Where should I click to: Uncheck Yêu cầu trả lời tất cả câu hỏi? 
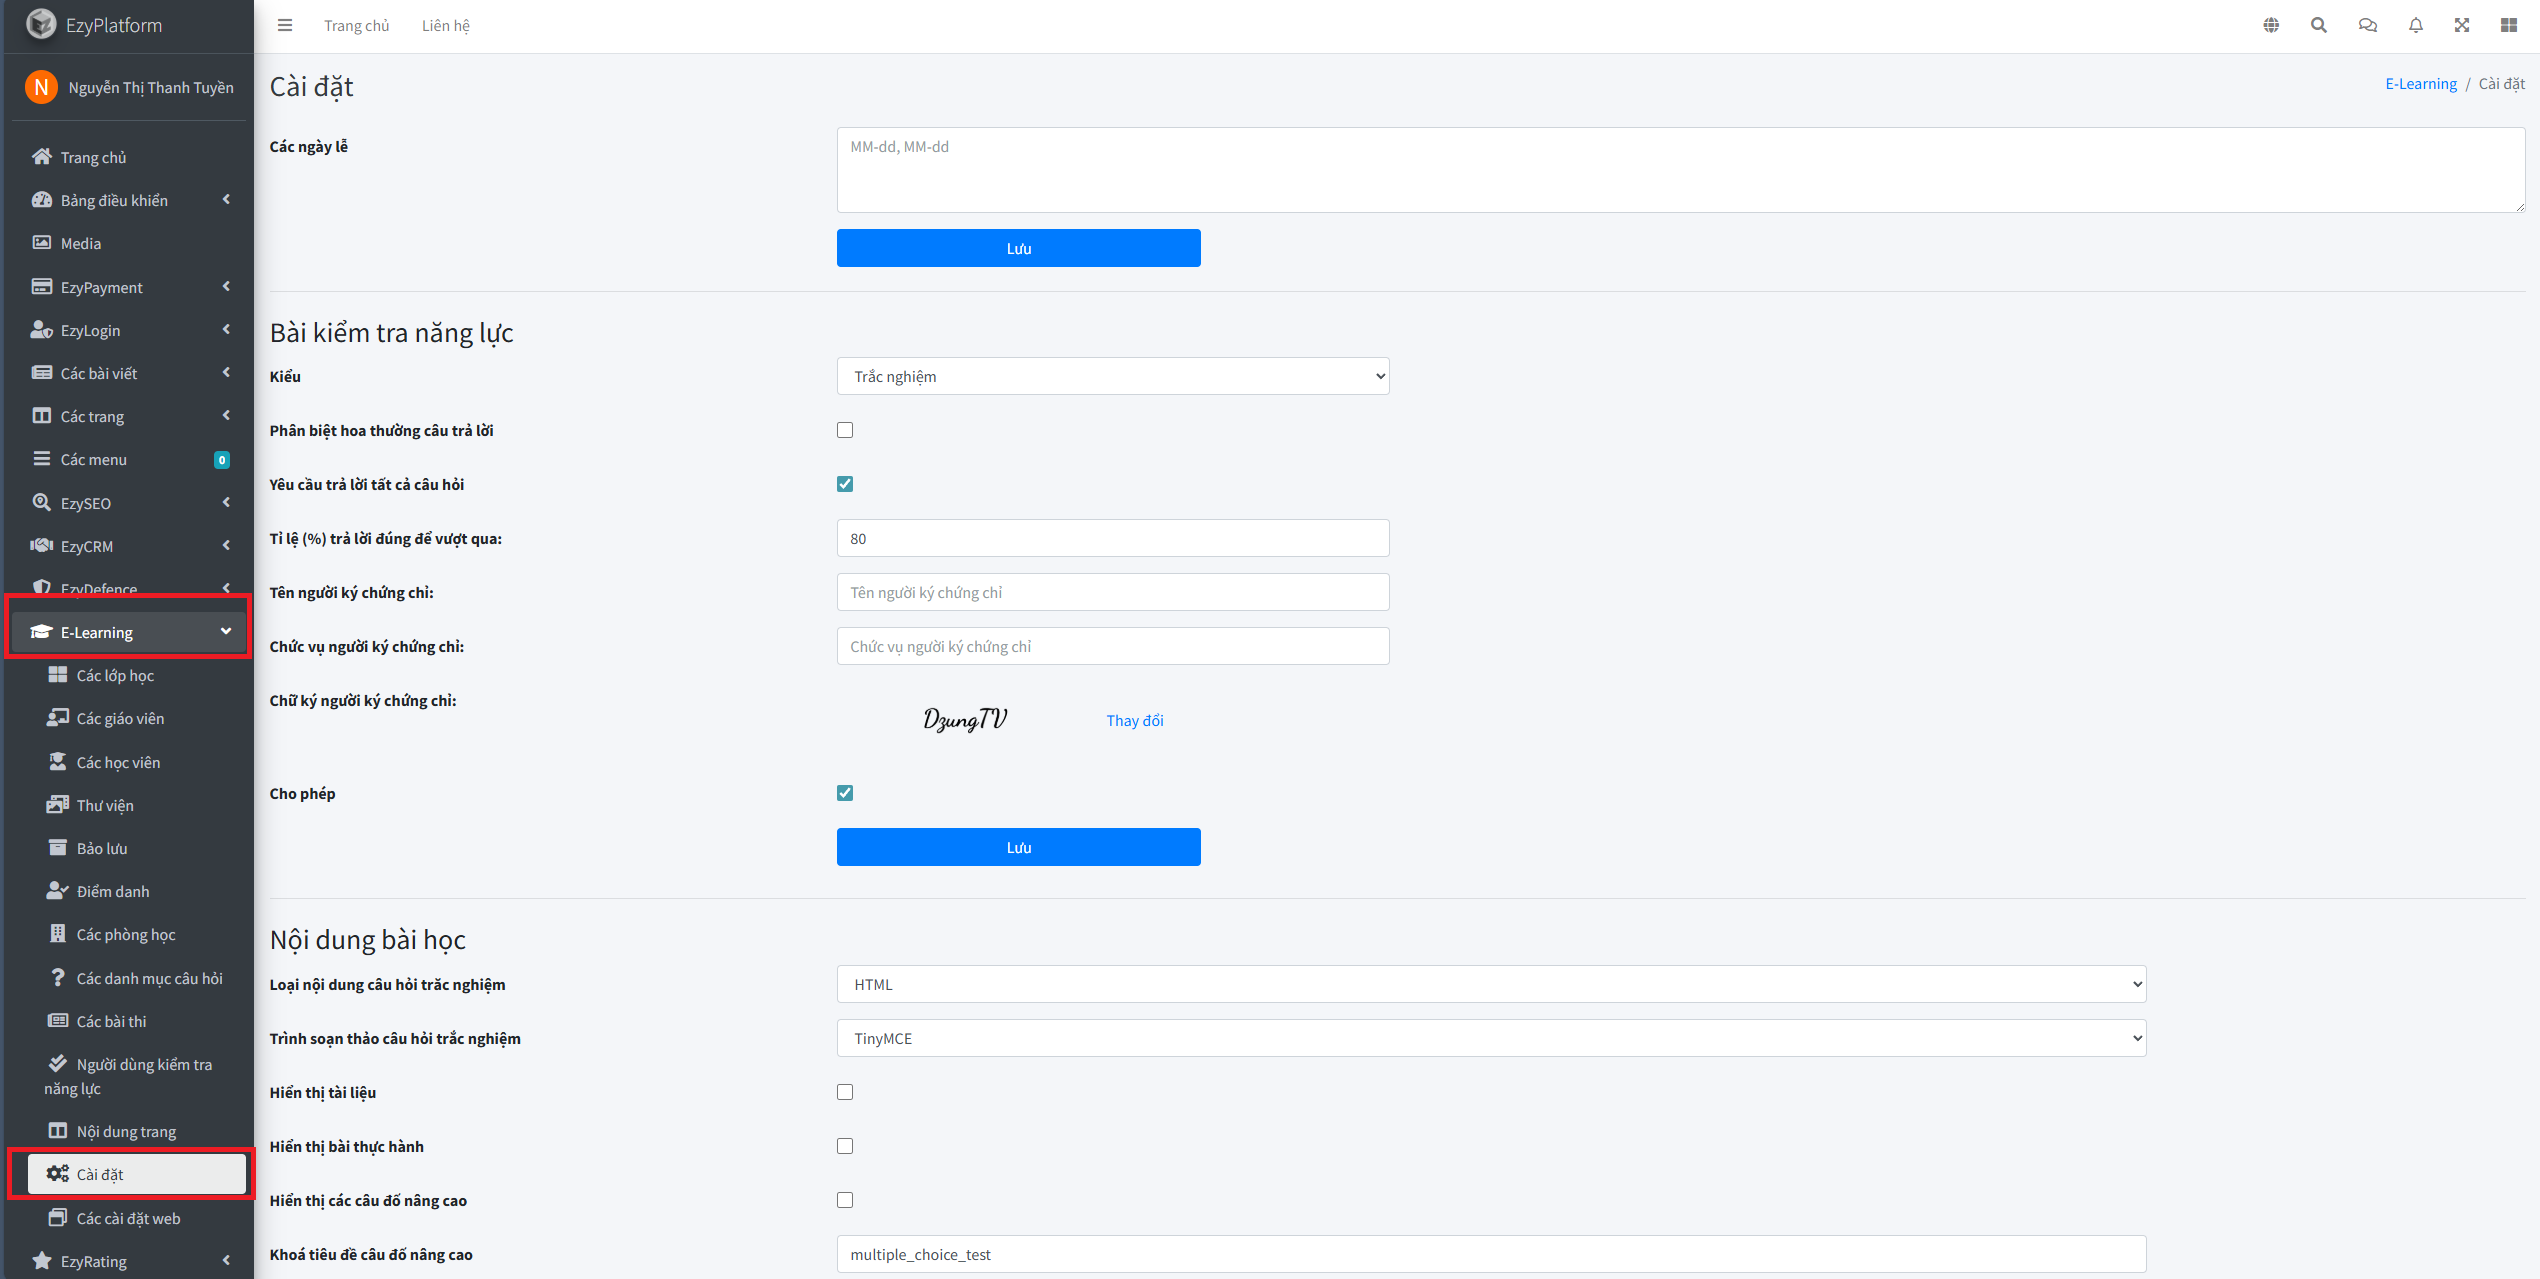pos(845,484)
